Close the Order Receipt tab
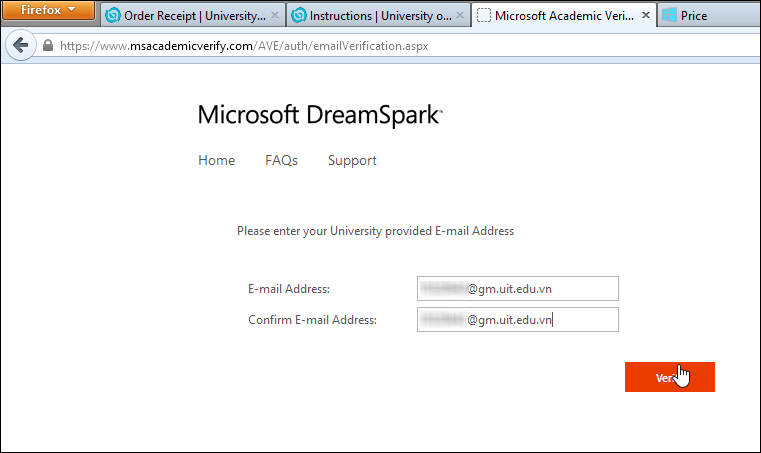 pos(275,16)
